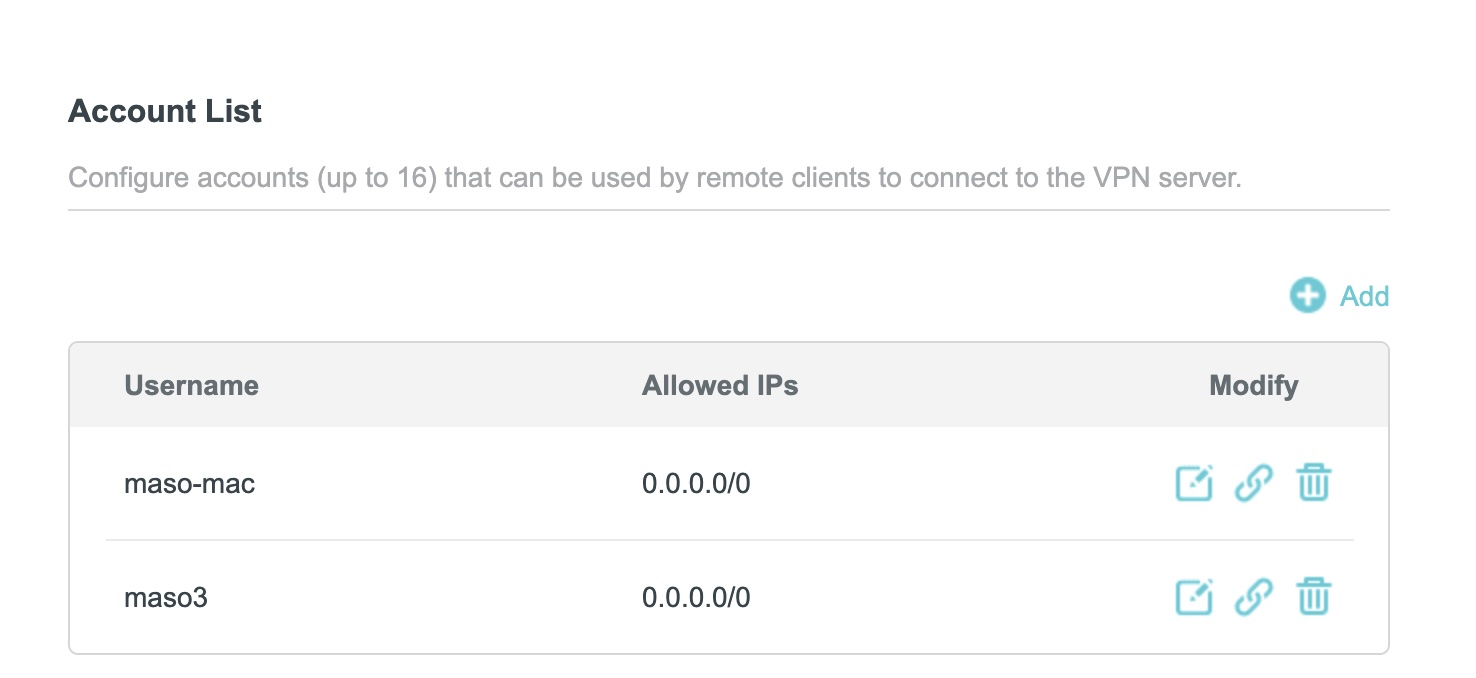
Task: Click the Account List heading
Action: click(165, 111)
